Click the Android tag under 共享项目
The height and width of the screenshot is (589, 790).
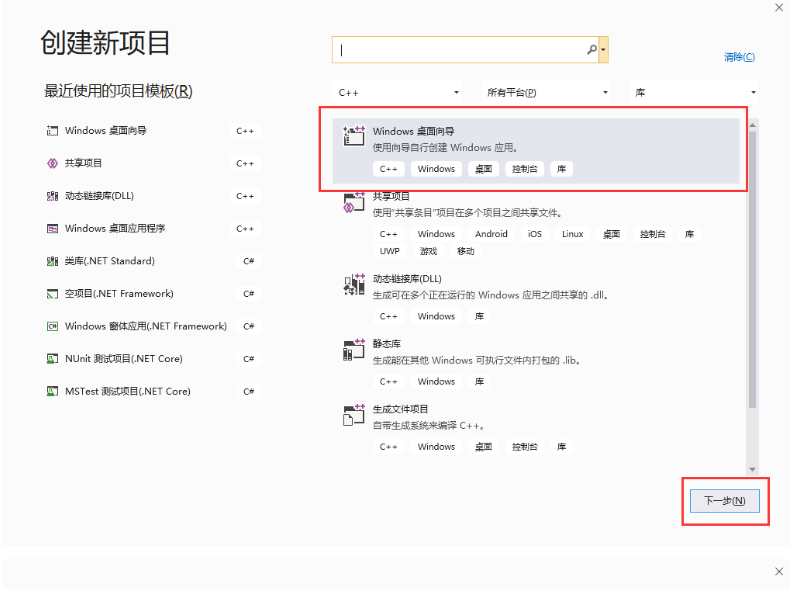pyautogui.click(x=491, y=234)
